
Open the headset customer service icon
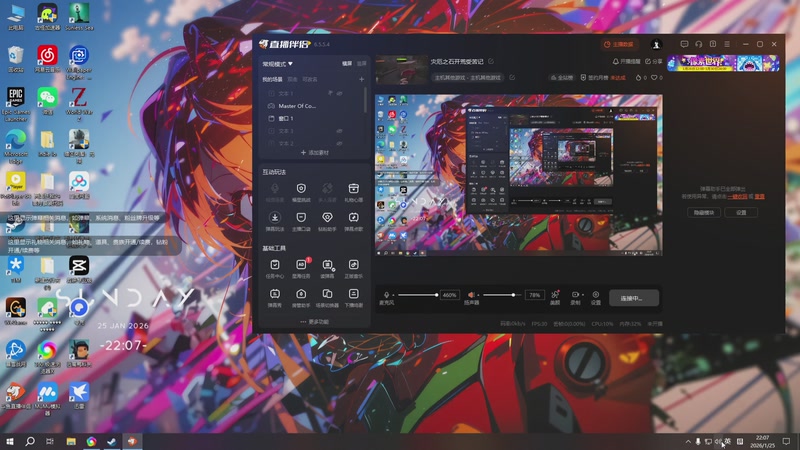click(698, 44)
